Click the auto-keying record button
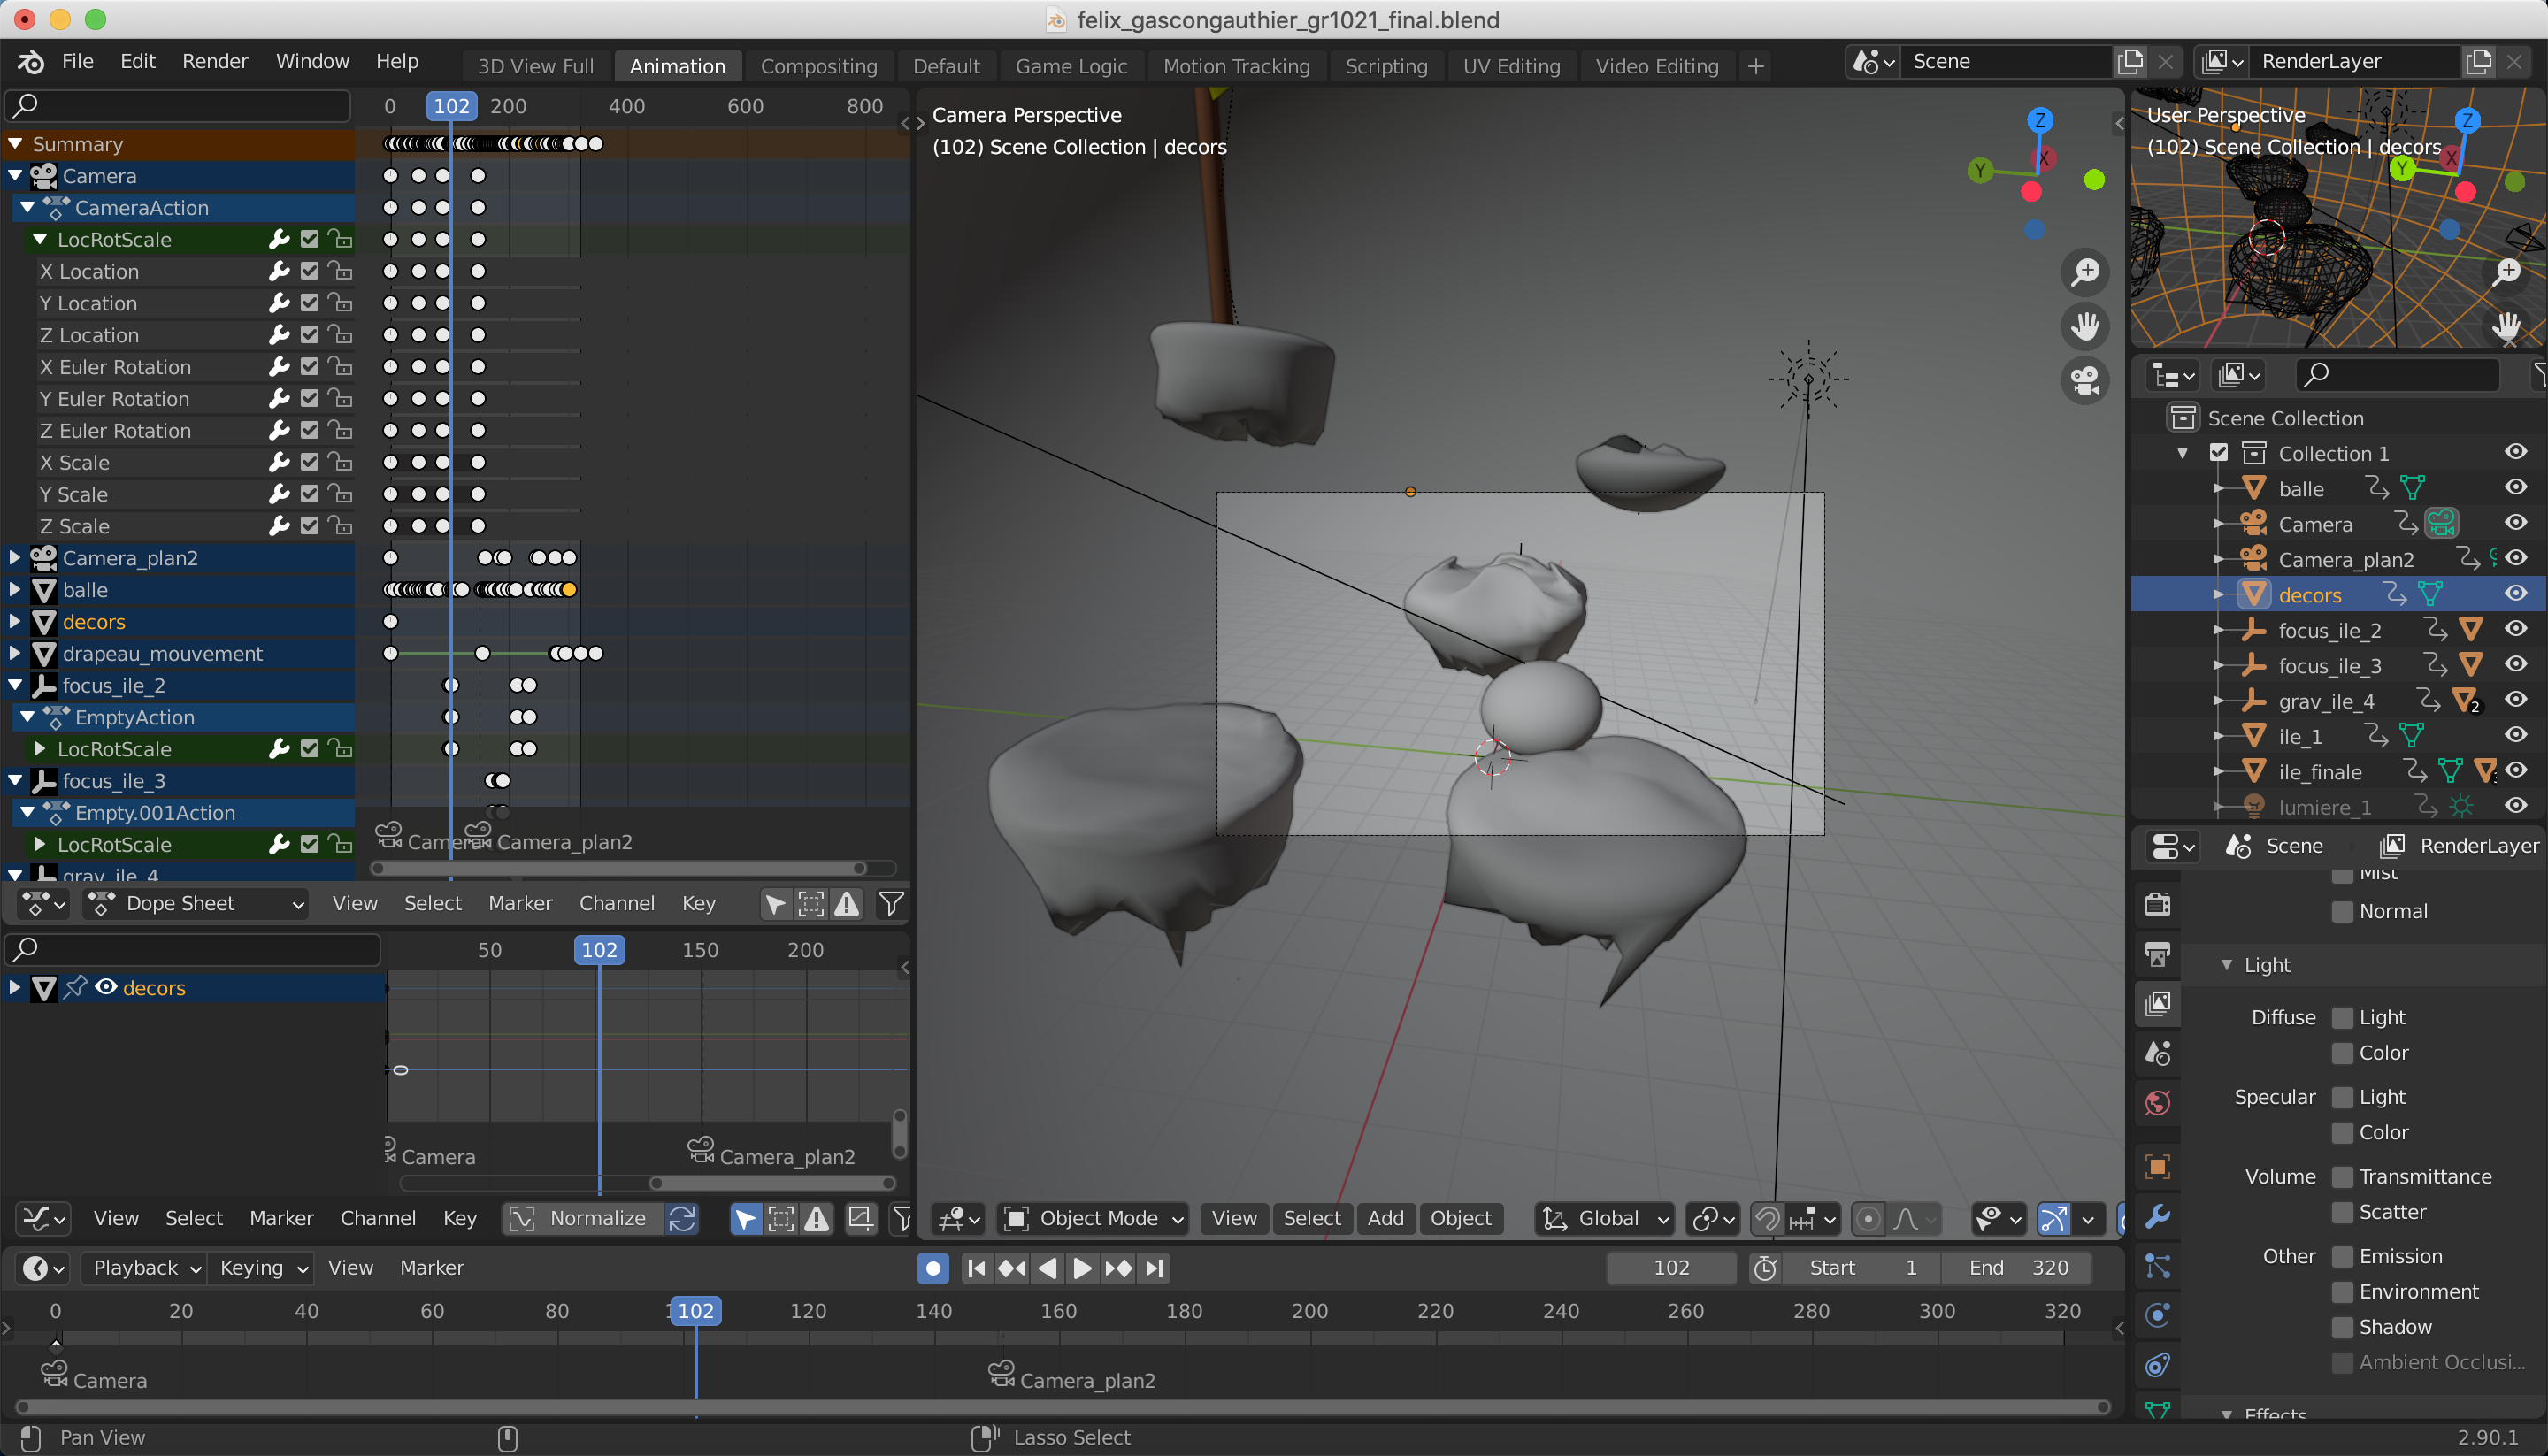This screenshot has width=2548, height=1456. click(x=932, y=1268)
